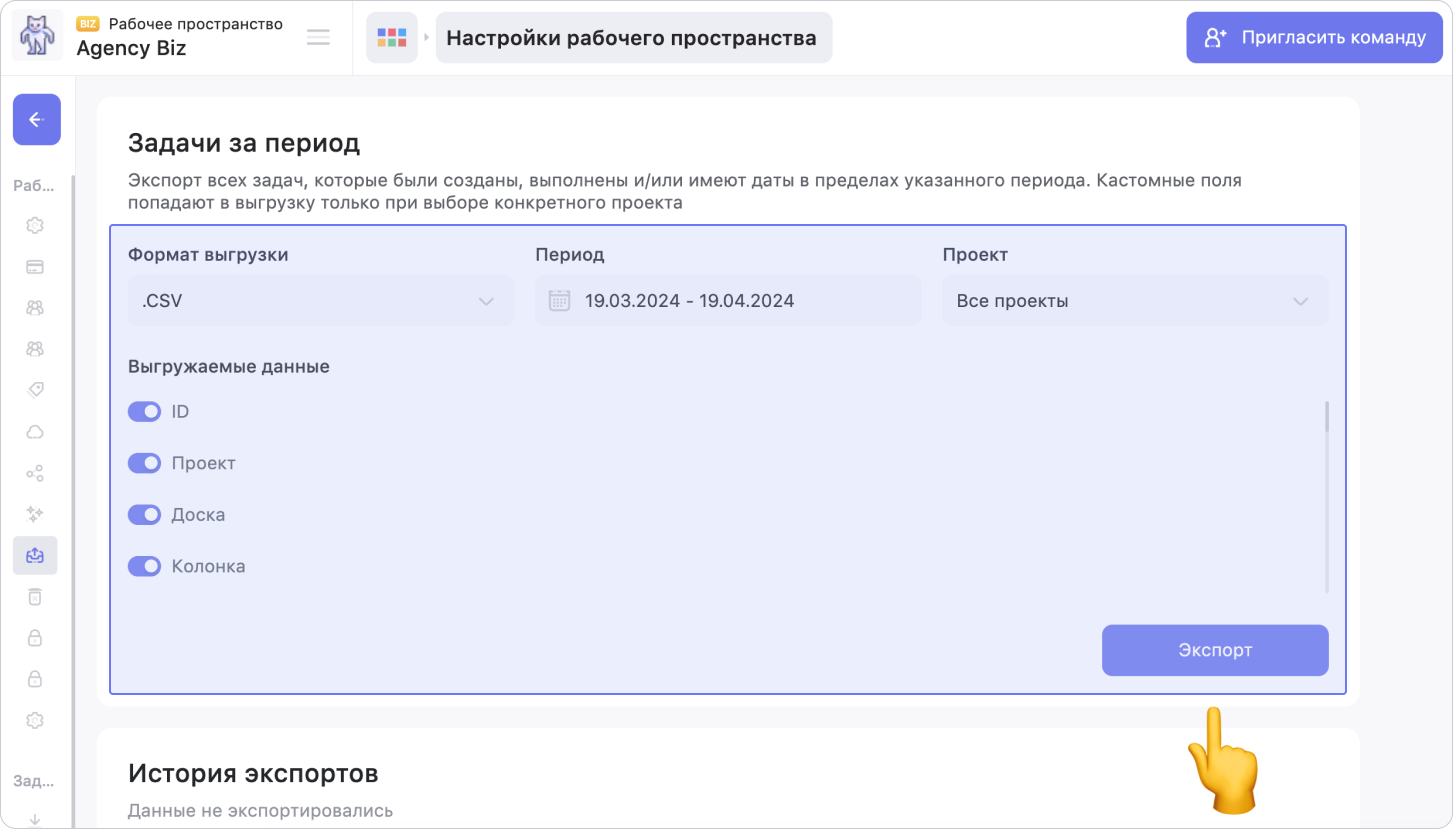Click the hamburger menu icon

click(x=318, y=38)
